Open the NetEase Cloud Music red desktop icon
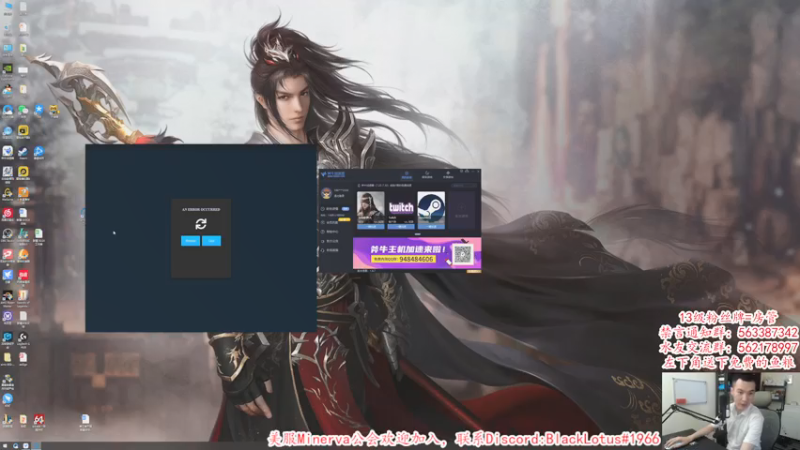800x450 pixels. coord(8,212)
